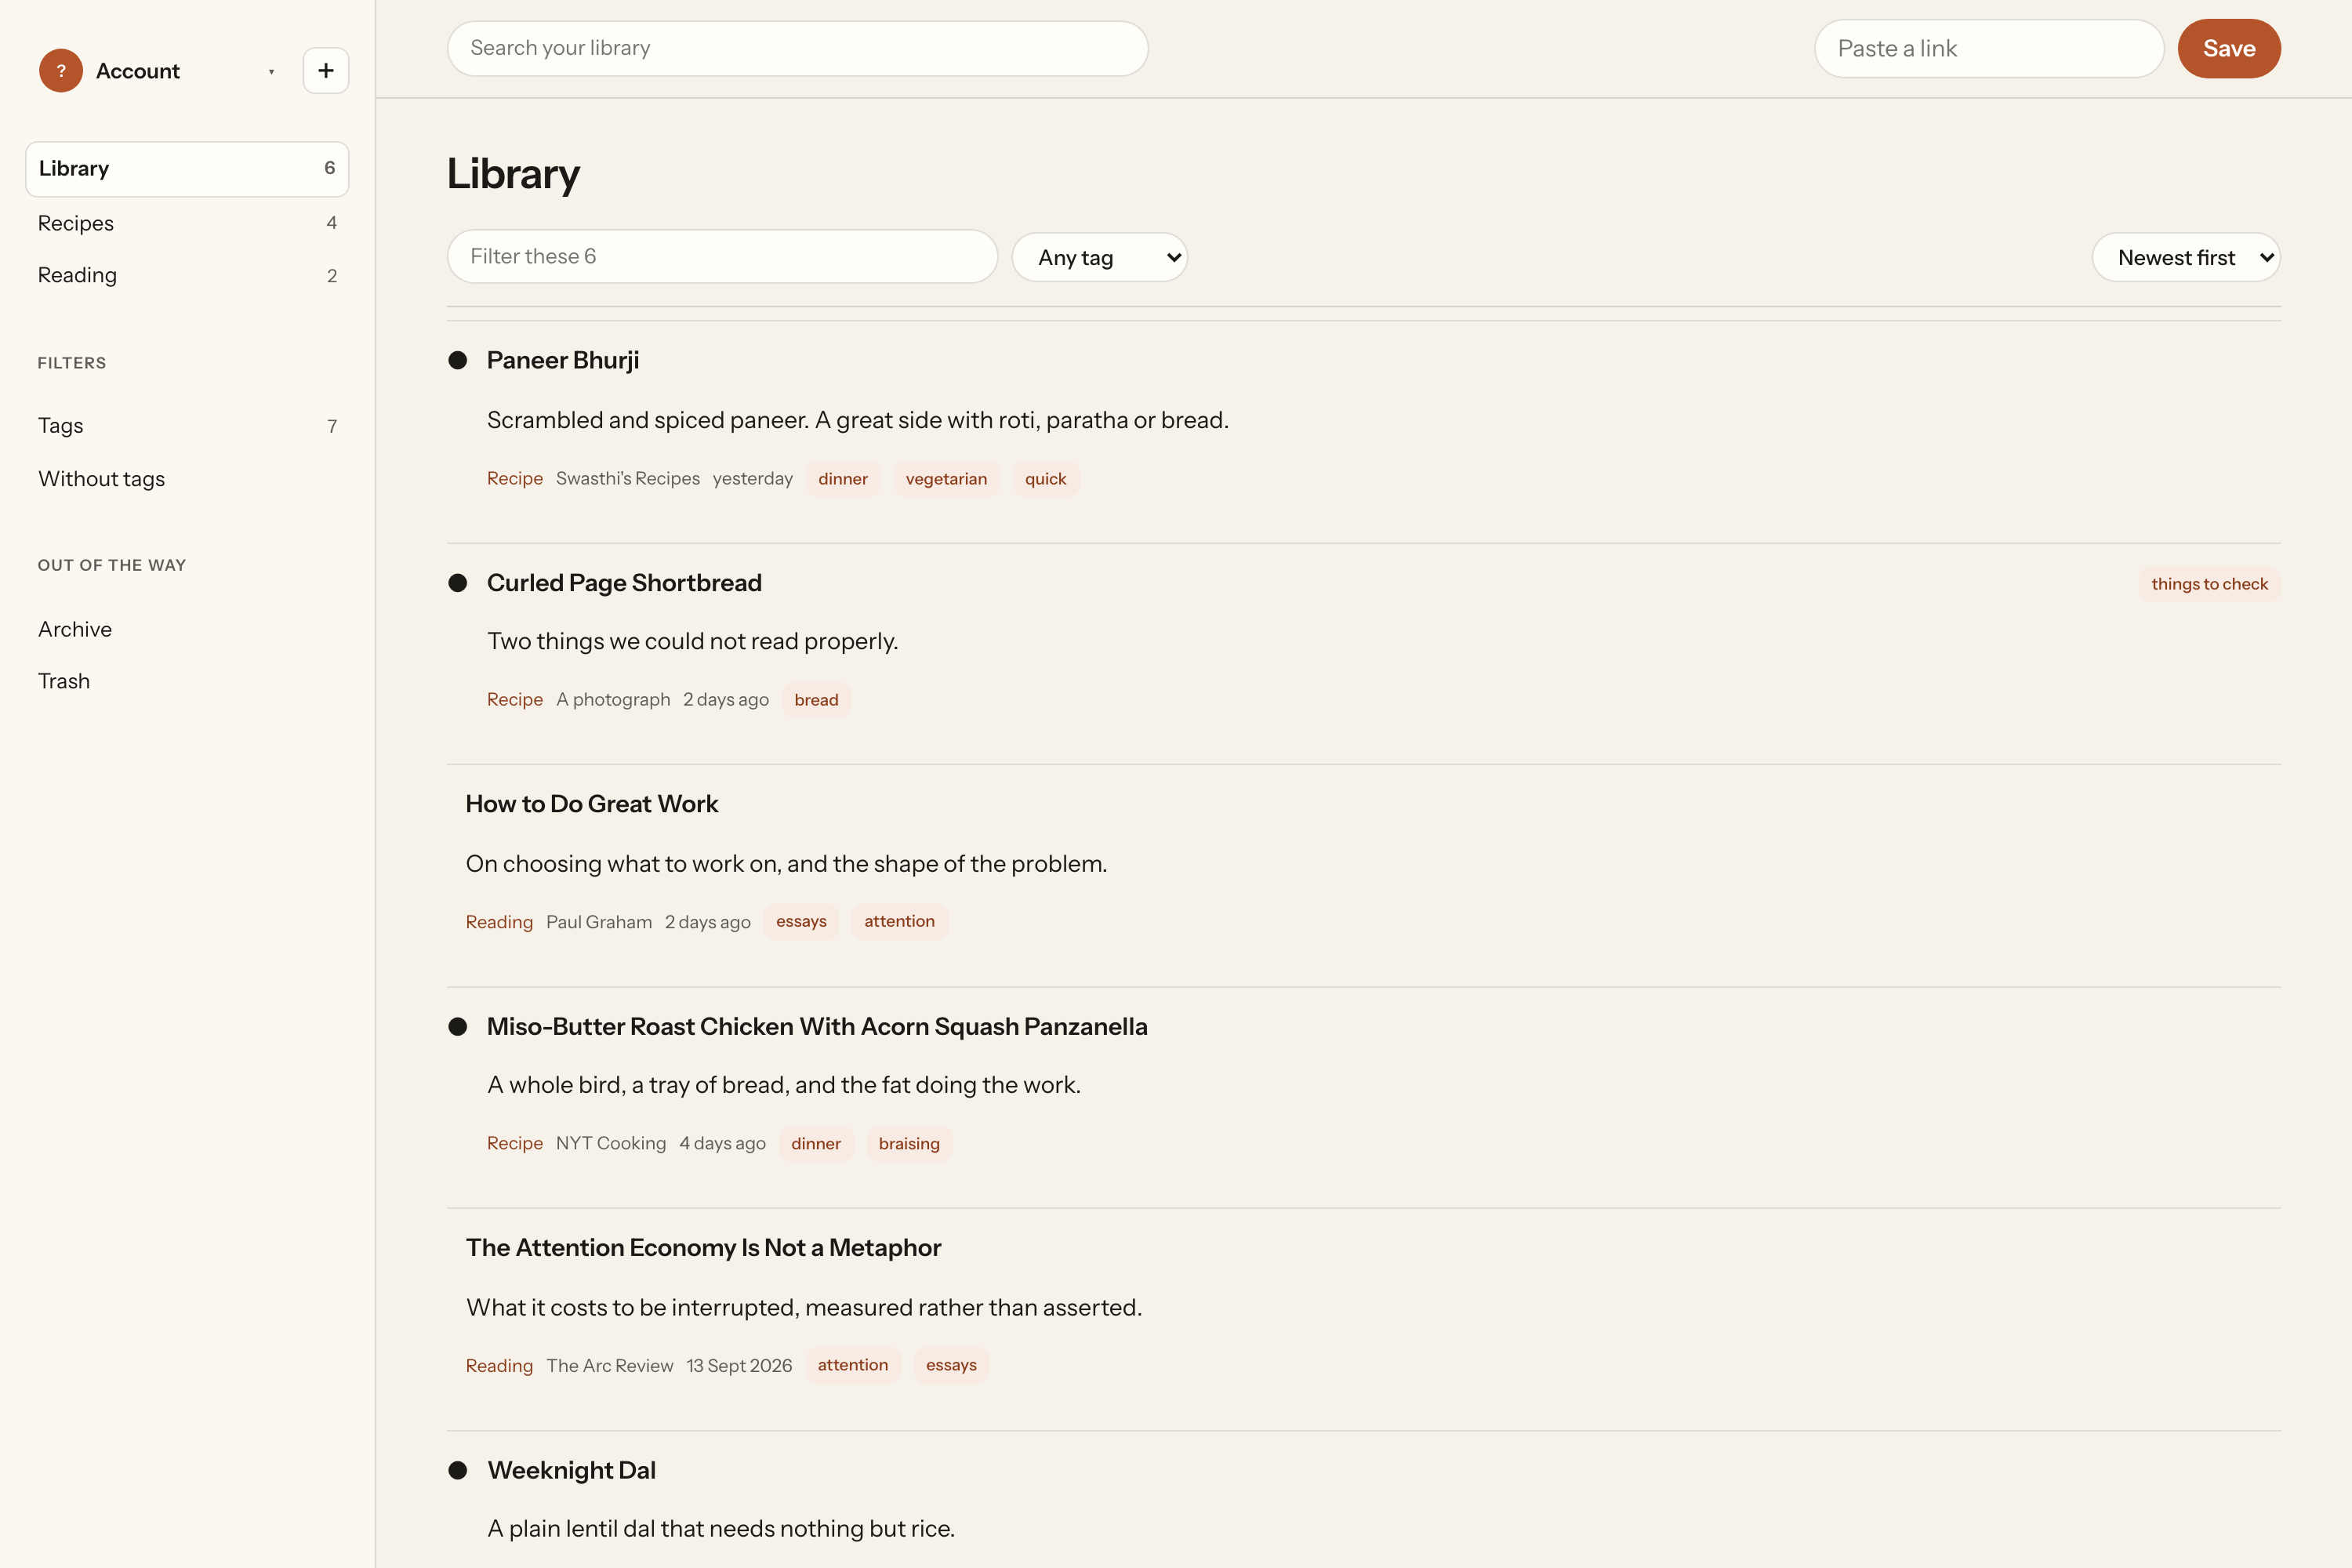Open Miso-Butter Roast Chicken recipe title
This screenshot has width=2352, height=1568.
(x=817, y=1027)
